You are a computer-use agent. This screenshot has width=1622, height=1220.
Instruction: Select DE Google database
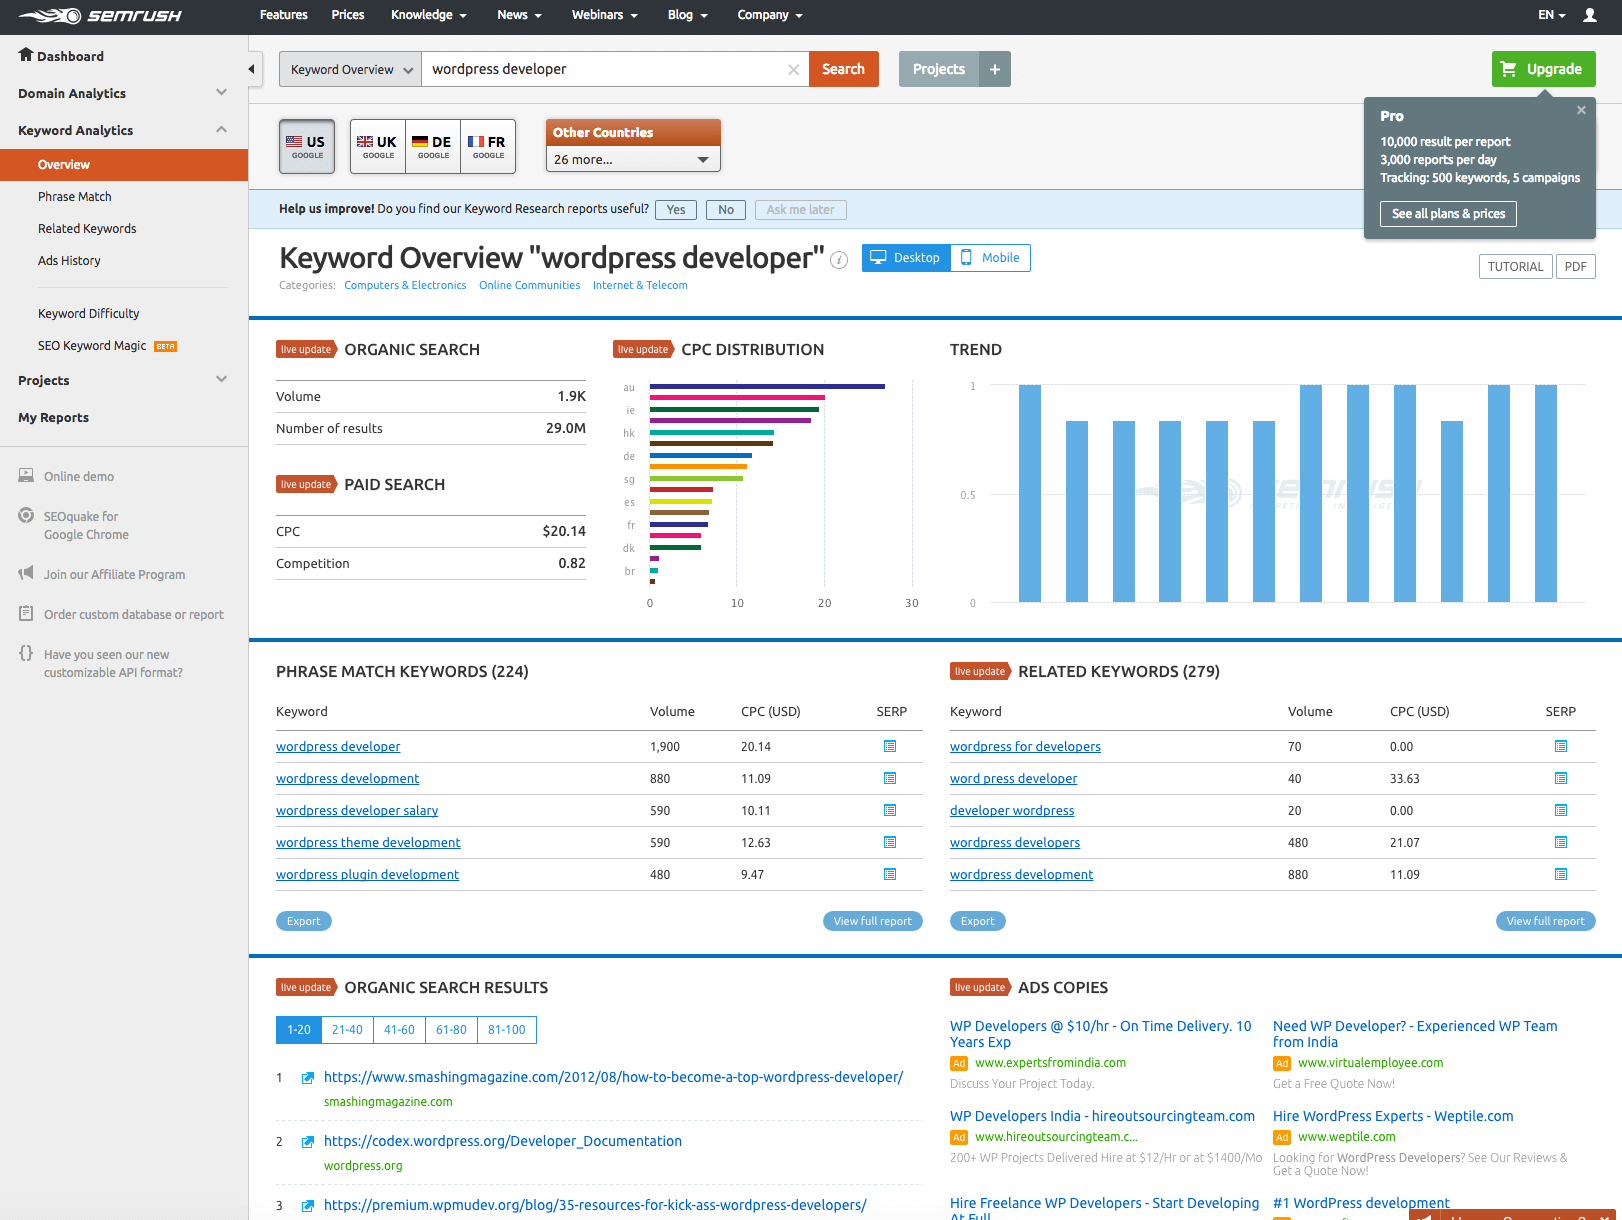pyautogui.click(x=432, y=146)
